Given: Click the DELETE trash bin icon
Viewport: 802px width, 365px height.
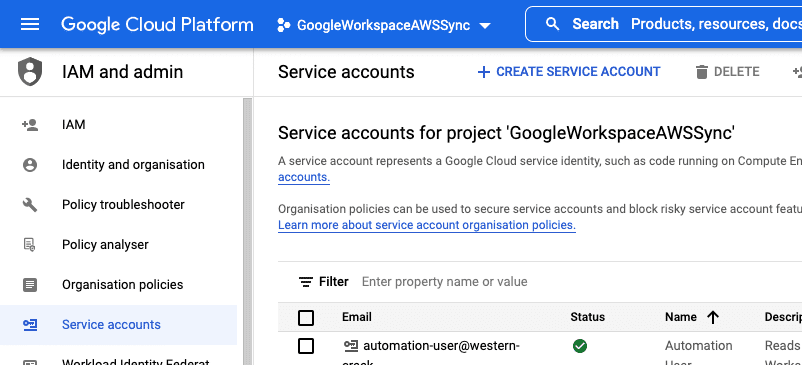Looking at the screenshot, I should [x=702, y=72].
